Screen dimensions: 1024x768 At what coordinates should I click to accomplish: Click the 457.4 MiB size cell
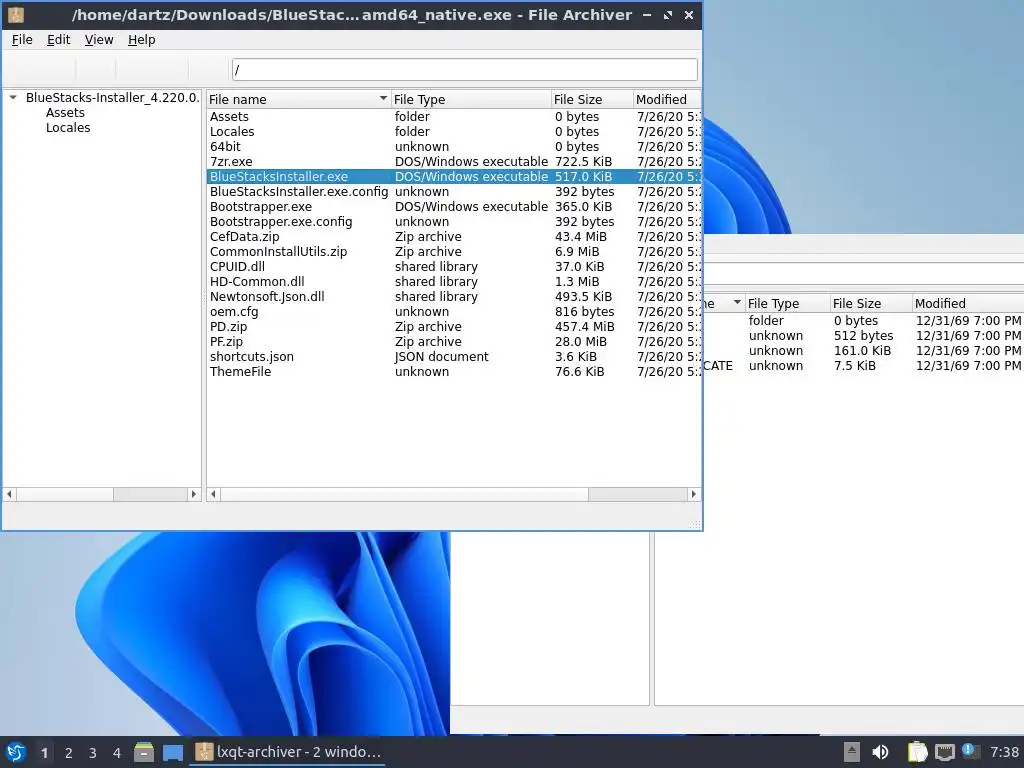(x=584, y=327)
